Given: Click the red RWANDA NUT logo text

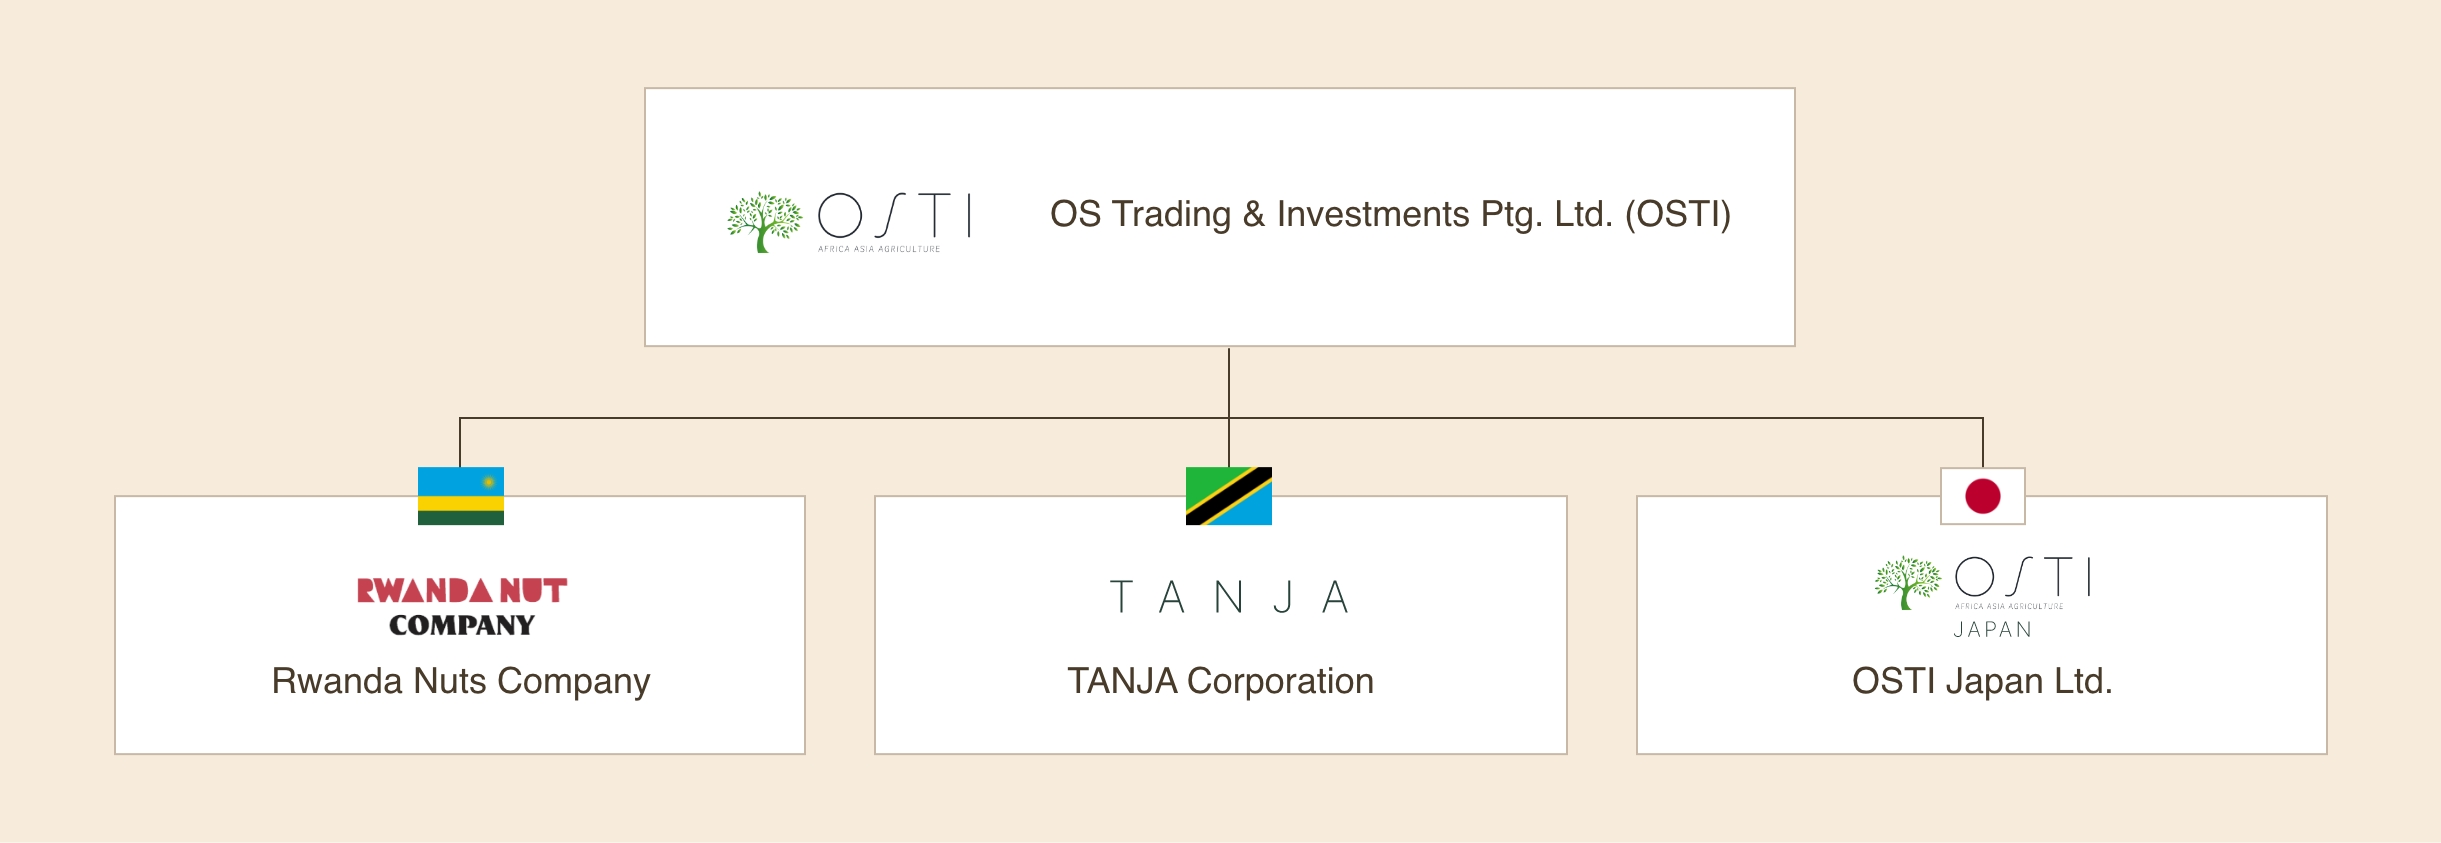Looking at the screenshot, I should click(462, 590).
